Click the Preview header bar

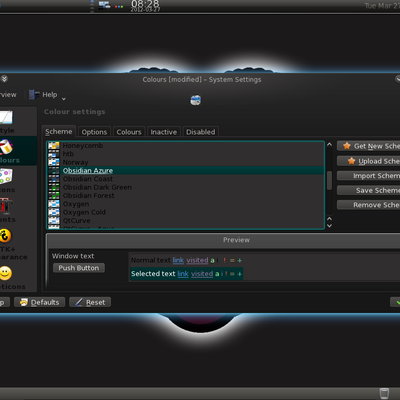223,240
